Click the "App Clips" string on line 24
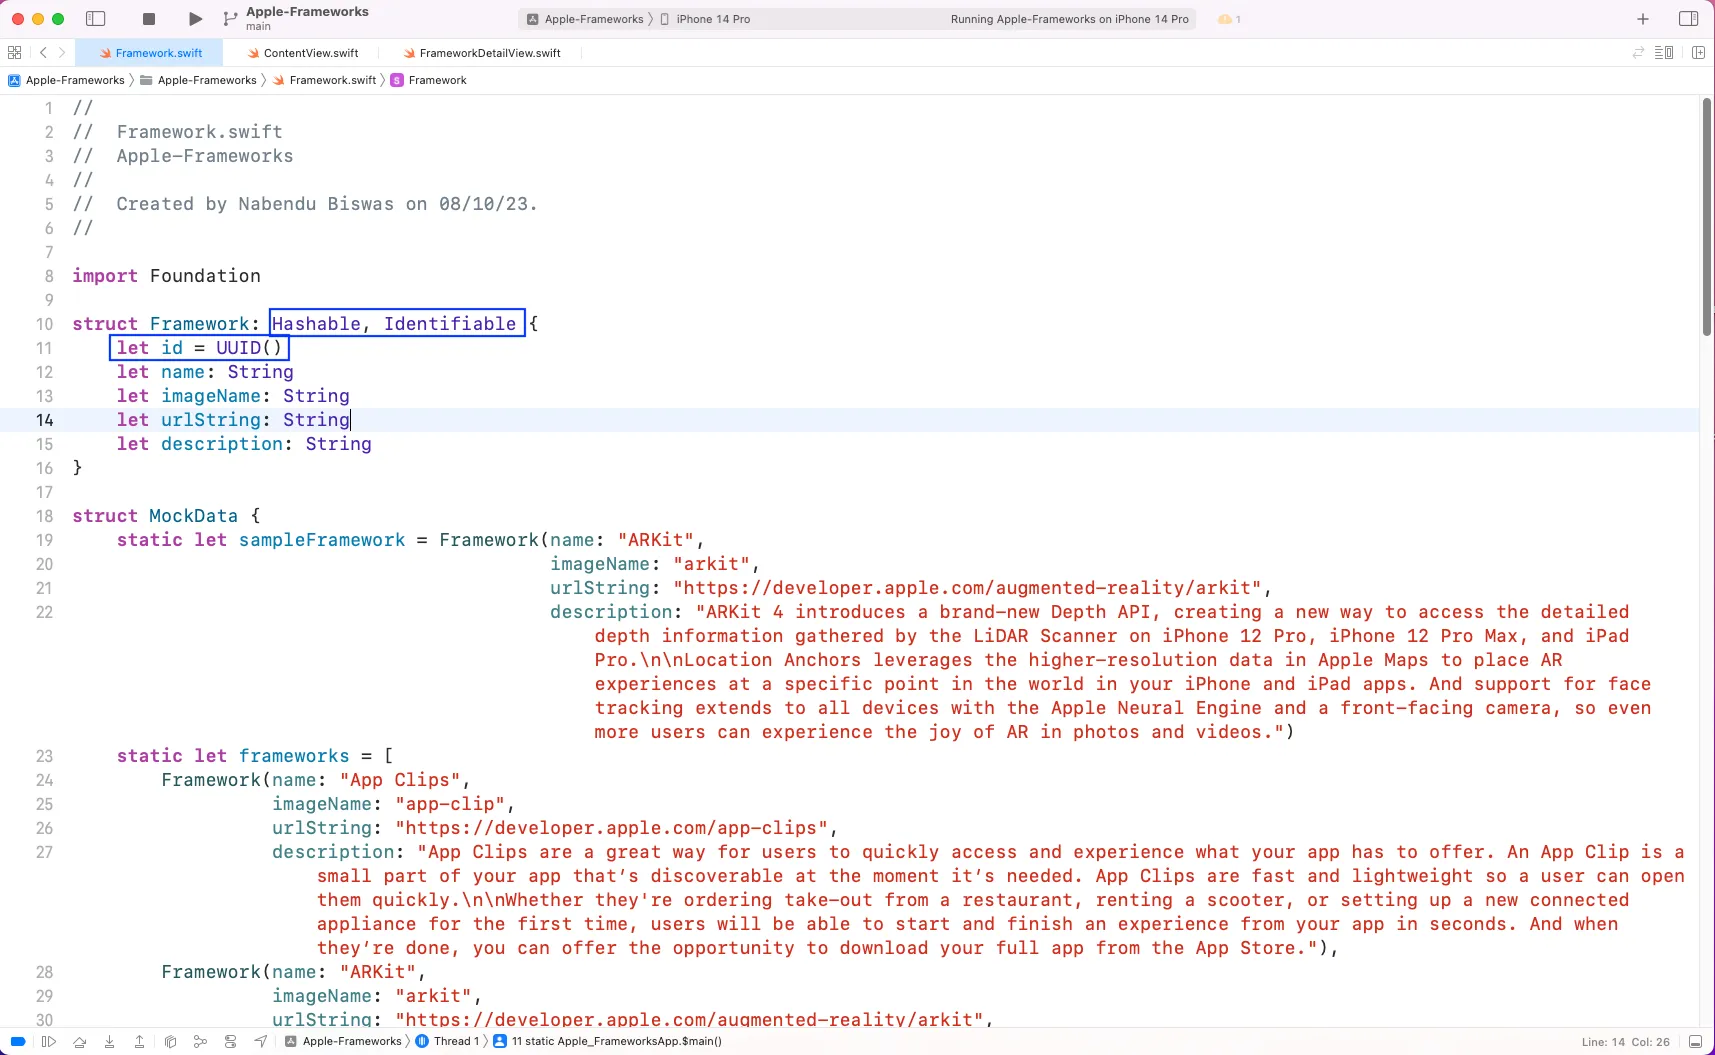The height and width of the screenshot is (1055, 1715). [400, 780]
